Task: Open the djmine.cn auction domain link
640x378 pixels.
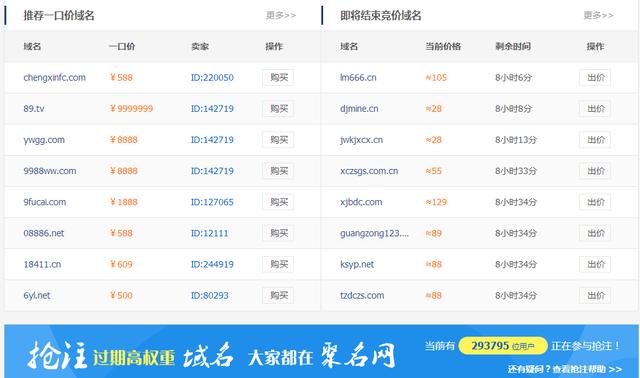Action: pyautogui.click(x=359, y=109)
